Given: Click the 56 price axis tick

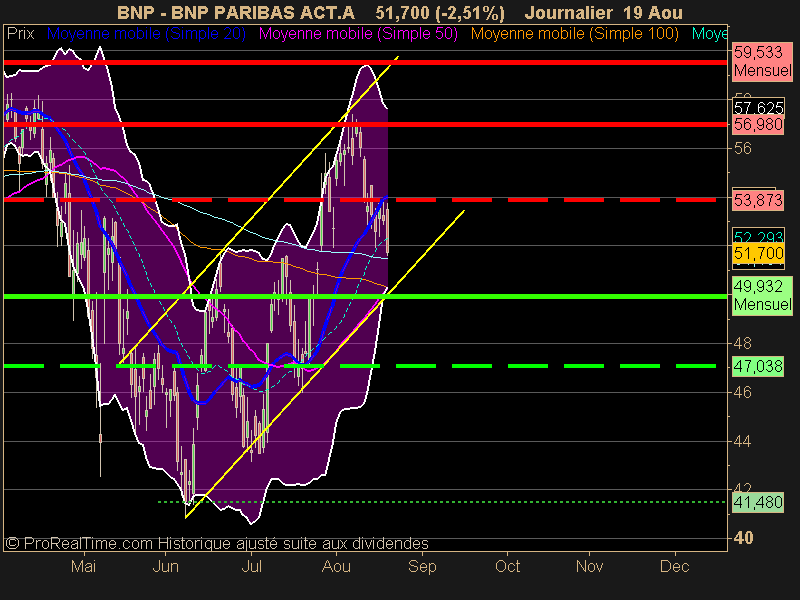Looking at the screenshot, I should point(742,148).
